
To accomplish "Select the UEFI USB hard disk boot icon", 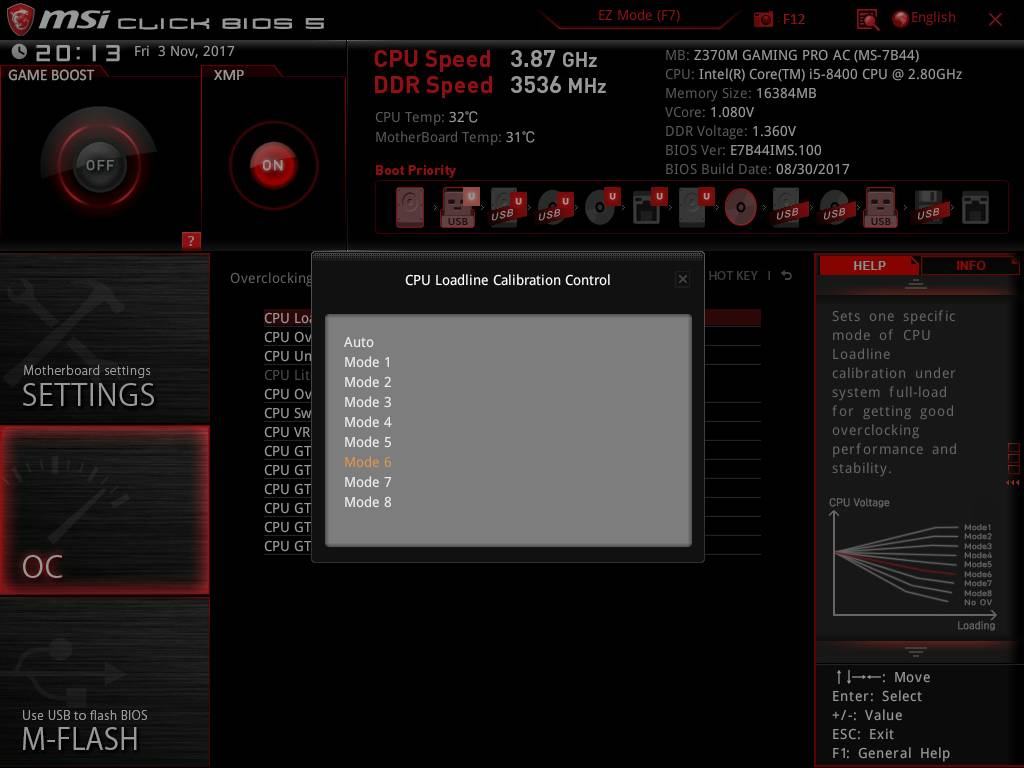I will [507, 207].
